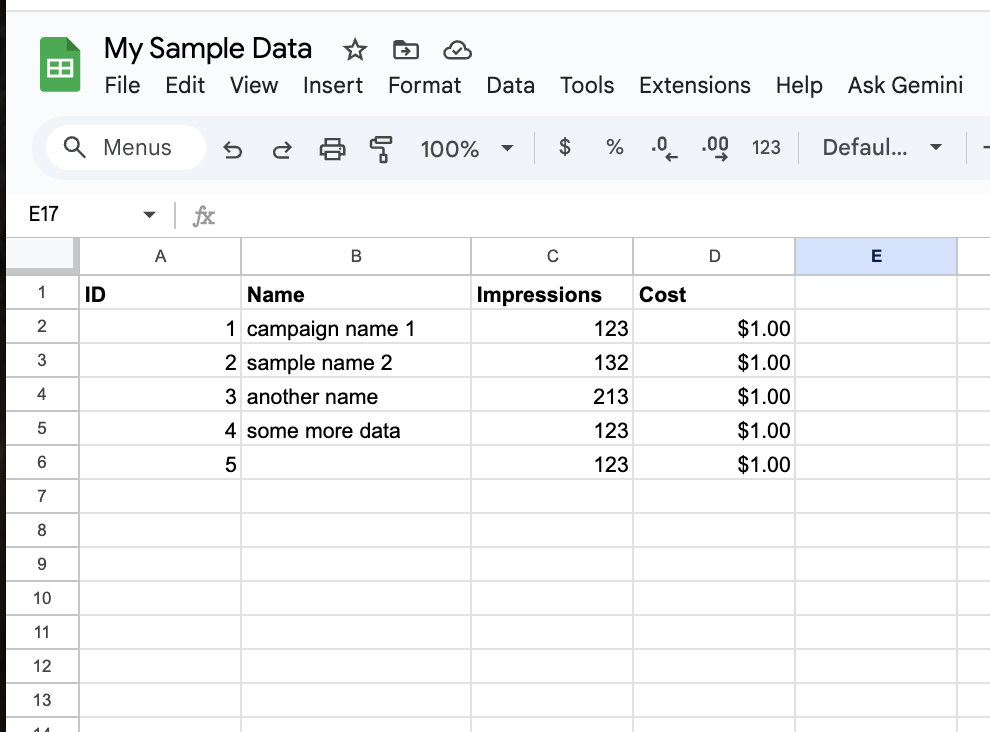Screen dimensions: 990x732
Task: Decrease decimal places
Action: click(664, 149)
